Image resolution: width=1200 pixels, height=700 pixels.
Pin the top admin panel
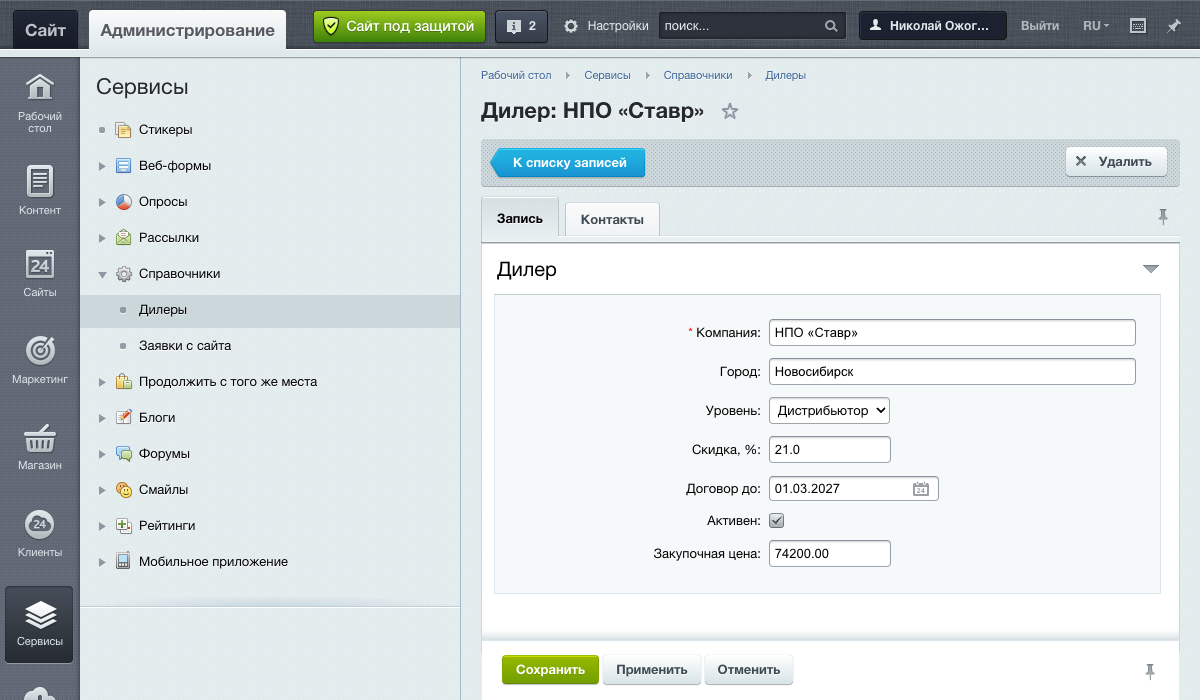pyautogui.click(x=1174, y=26)
